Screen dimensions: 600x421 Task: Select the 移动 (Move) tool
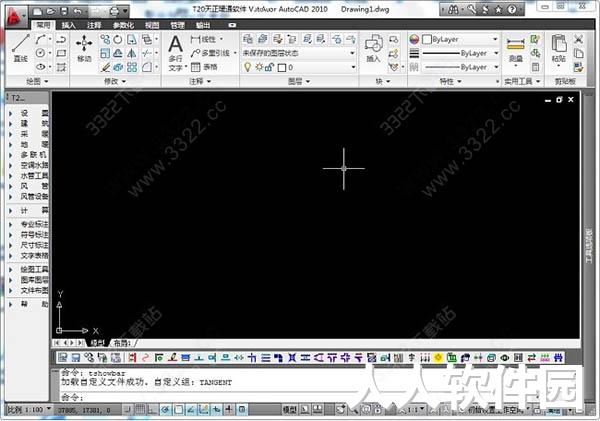click(x=84, y=48)
